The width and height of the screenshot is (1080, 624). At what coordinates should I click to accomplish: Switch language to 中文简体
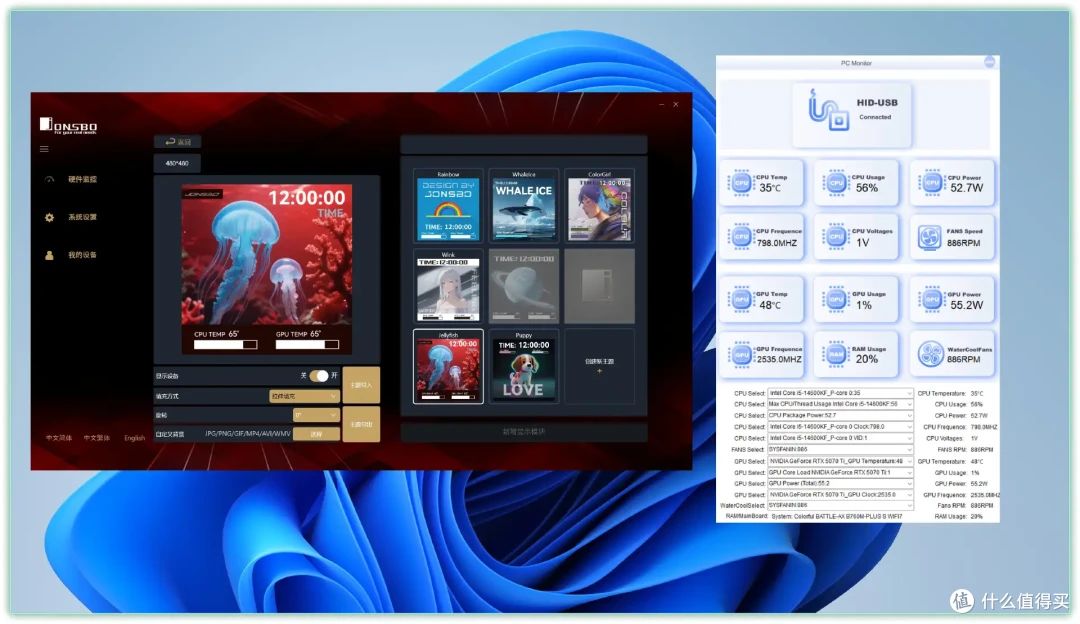point(59,438)
